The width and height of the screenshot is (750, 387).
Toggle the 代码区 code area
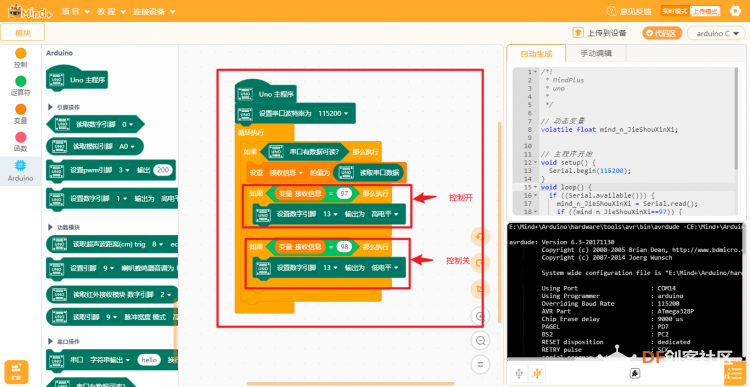click(x=662, y=33)
